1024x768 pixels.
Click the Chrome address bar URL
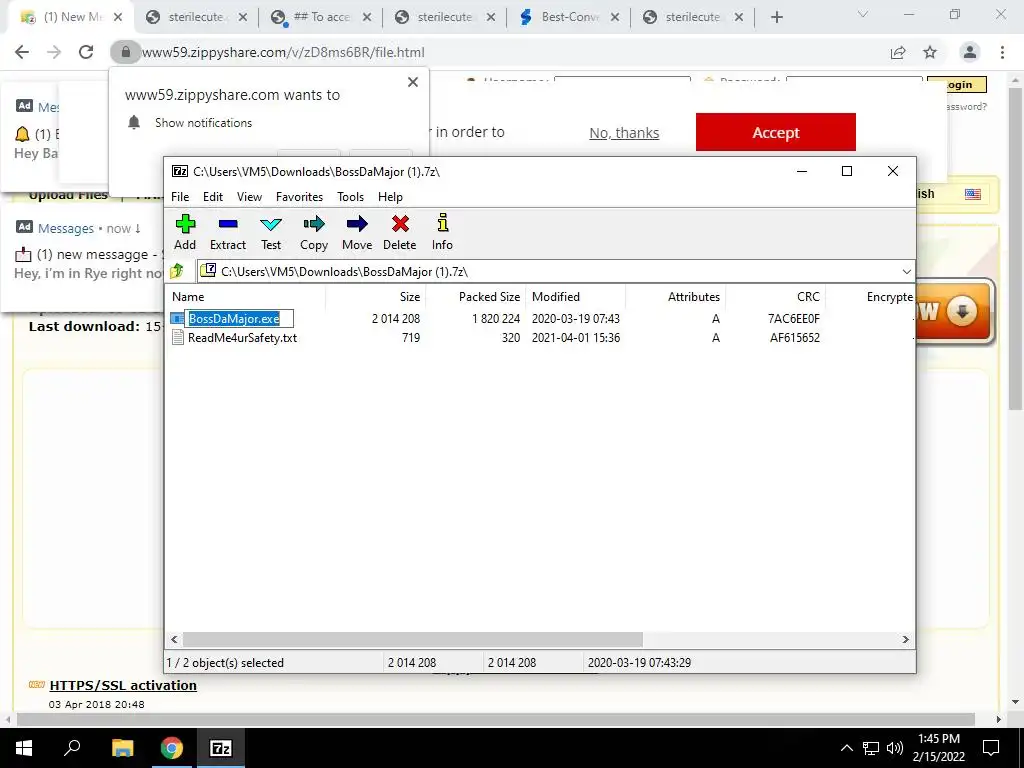click(283, 52)
